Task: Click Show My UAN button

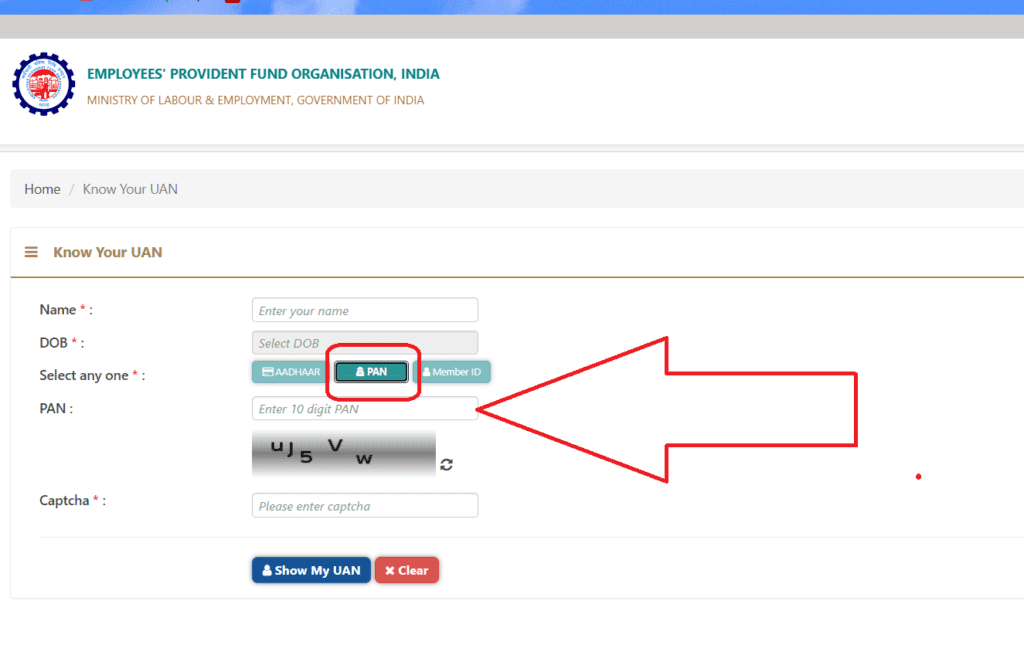Action: (x=312, y=570)
